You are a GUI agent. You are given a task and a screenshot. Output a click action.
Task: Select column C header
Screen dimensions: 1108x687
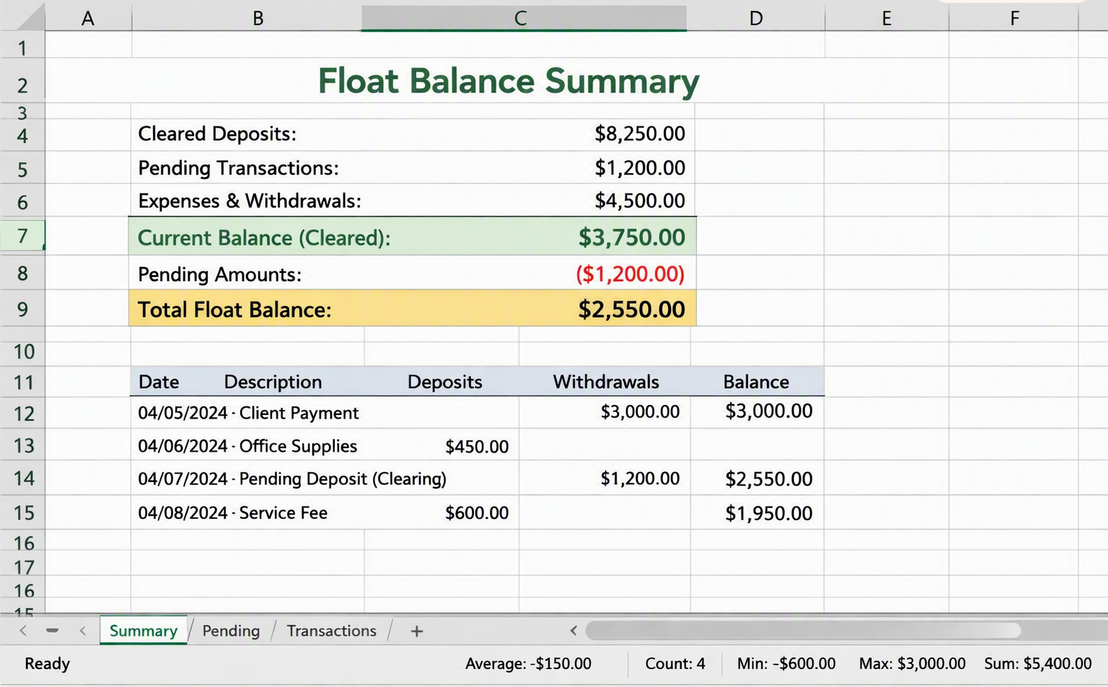coord(524,18)
